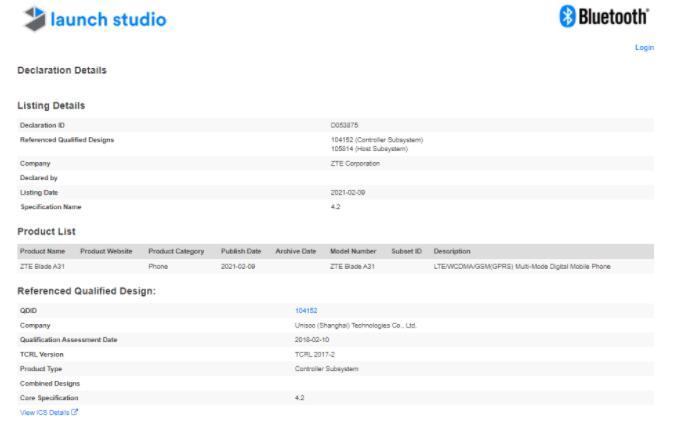Screen dimensions: 673x428
Task: Click the Product List heading
Action: (46, 231)
